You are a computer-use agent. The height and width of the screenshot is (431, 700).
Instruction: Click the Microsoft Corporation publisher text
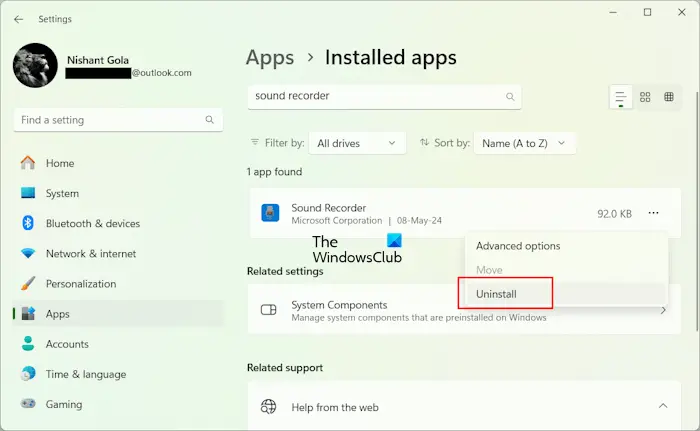(337, 221)
